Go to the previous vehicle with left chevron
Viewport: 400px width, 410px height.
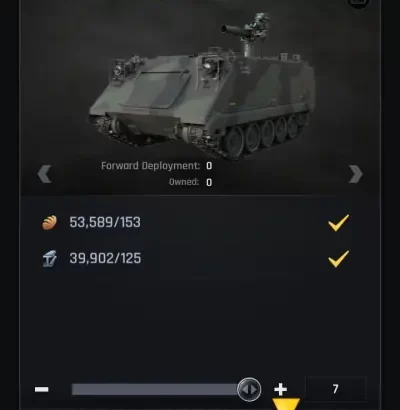point(44,174)
